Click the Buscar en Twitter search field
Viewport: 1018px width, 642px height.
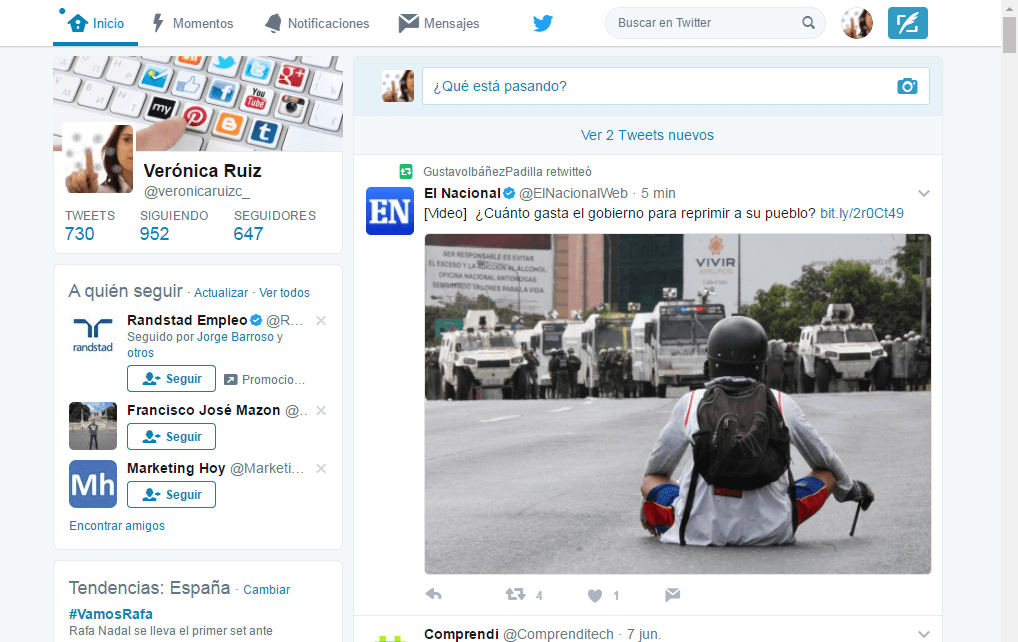click(715, 23)
